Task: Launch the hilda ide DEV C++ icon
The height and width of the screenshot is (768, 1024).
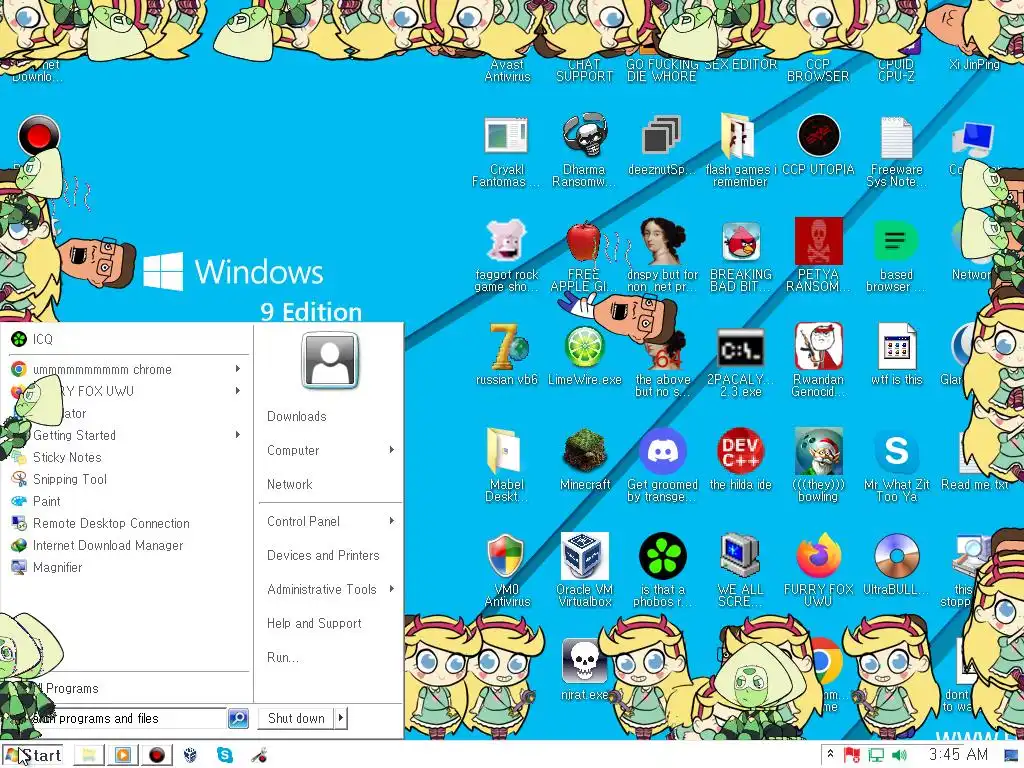Action: (x=741, y=451)
